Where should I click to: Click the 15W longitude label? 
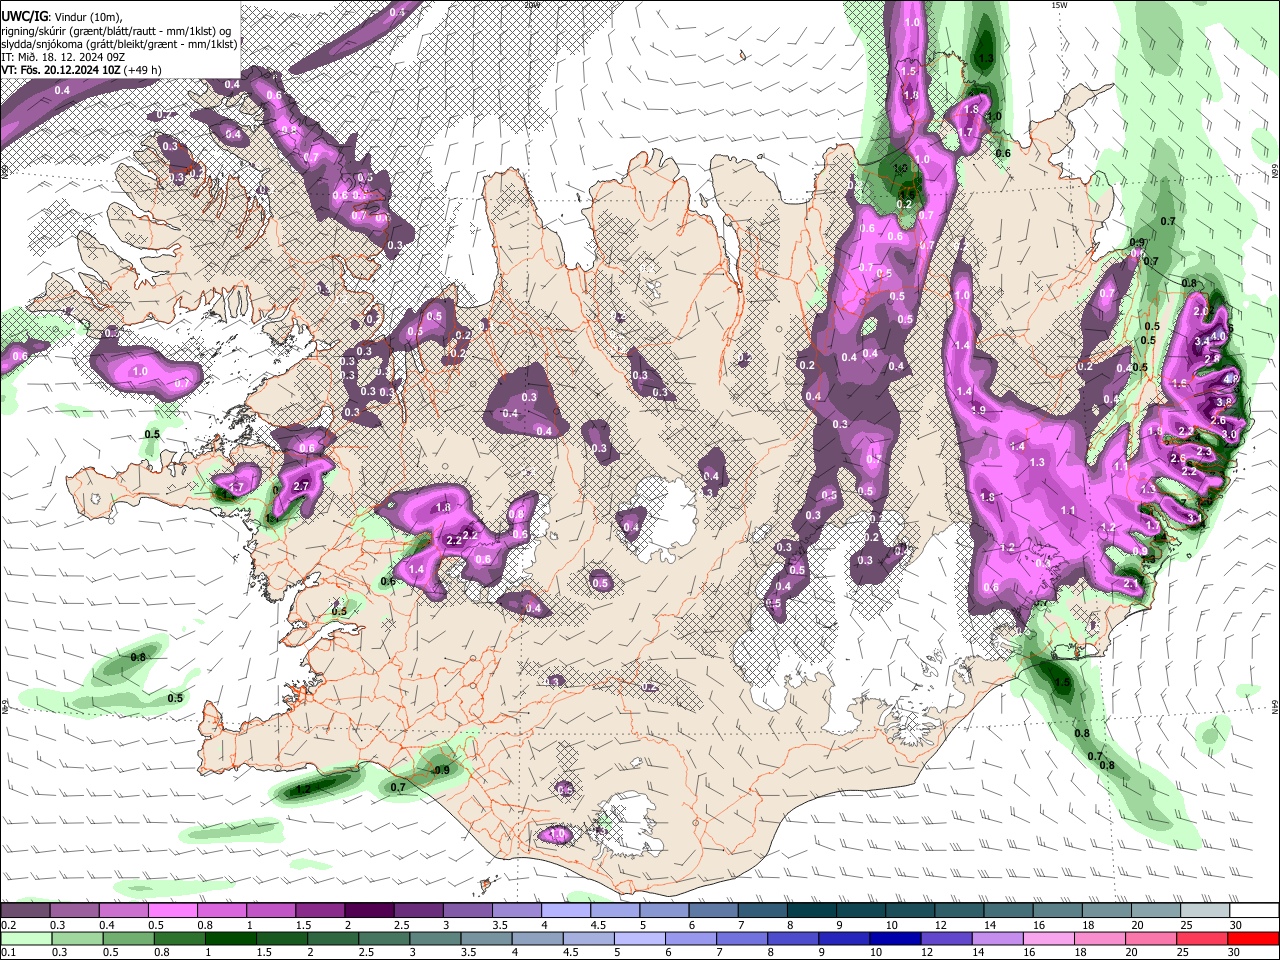pyautogui.click(x=1059, y=4)
